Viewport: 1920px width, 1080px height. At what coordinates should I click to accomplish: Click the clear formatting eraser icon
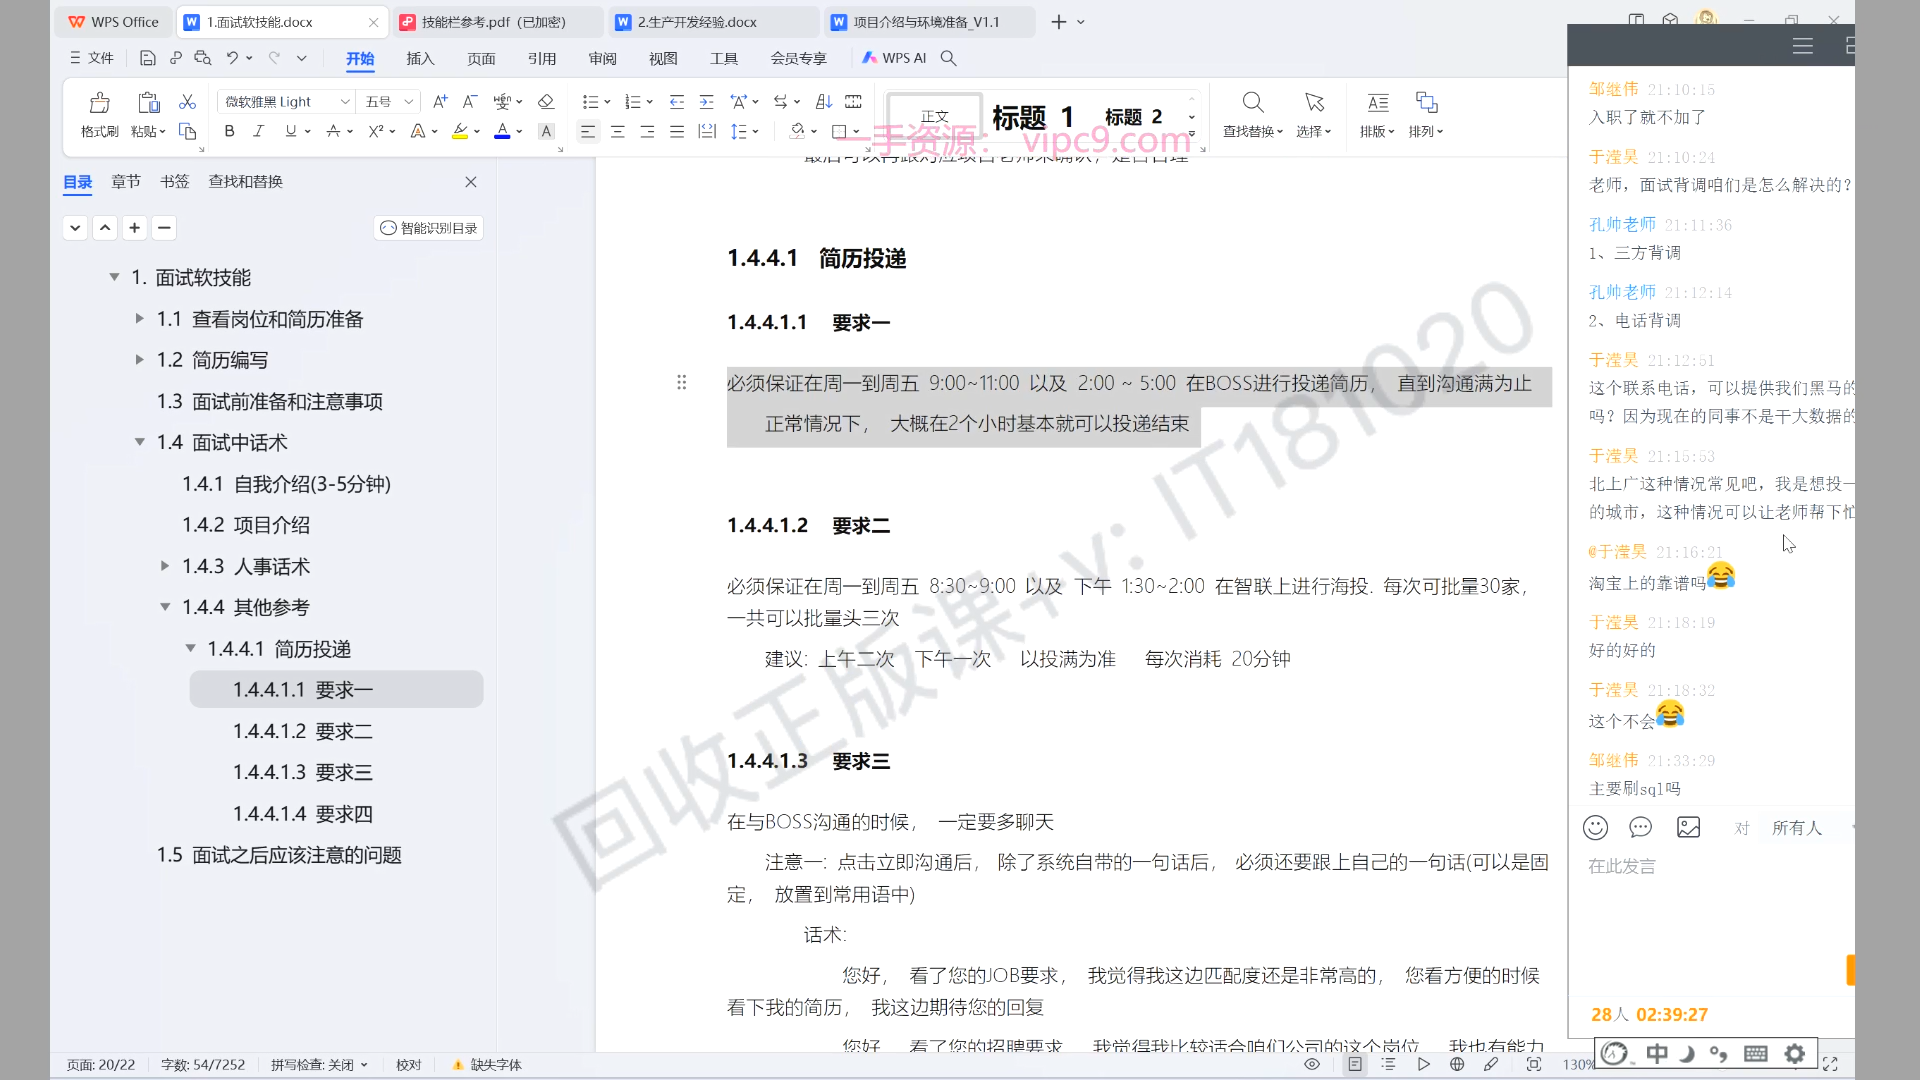tap(545, 102)
